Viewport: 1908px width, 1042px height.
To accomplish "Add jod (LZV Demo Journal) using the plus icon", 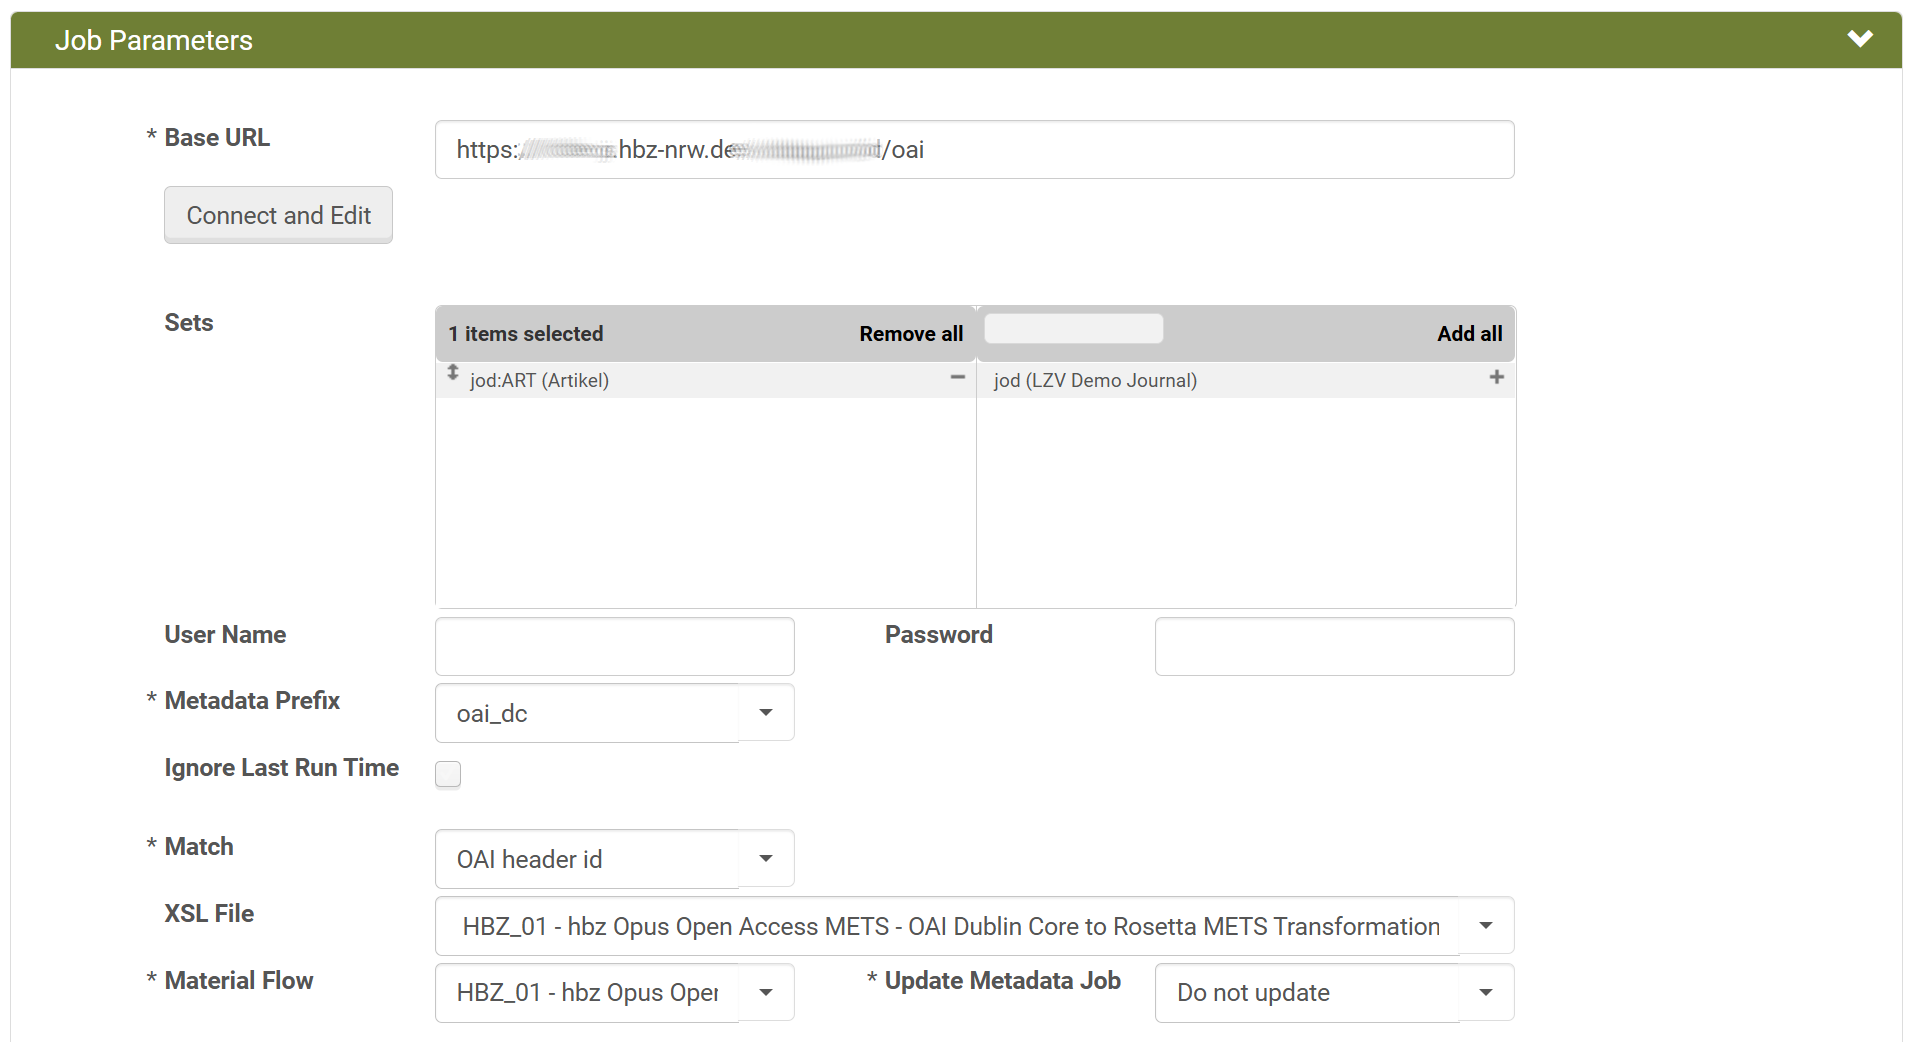I will point(1496,378).
